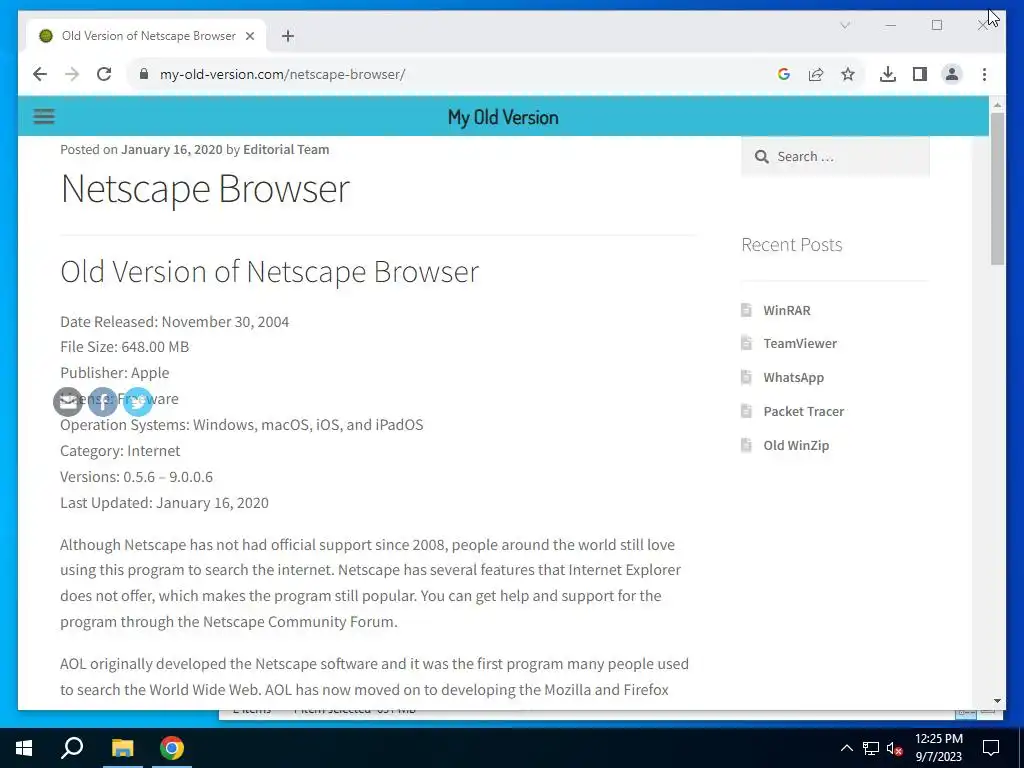Toggle Chrome side panel

pyautogui.click(x=920, y=74)
